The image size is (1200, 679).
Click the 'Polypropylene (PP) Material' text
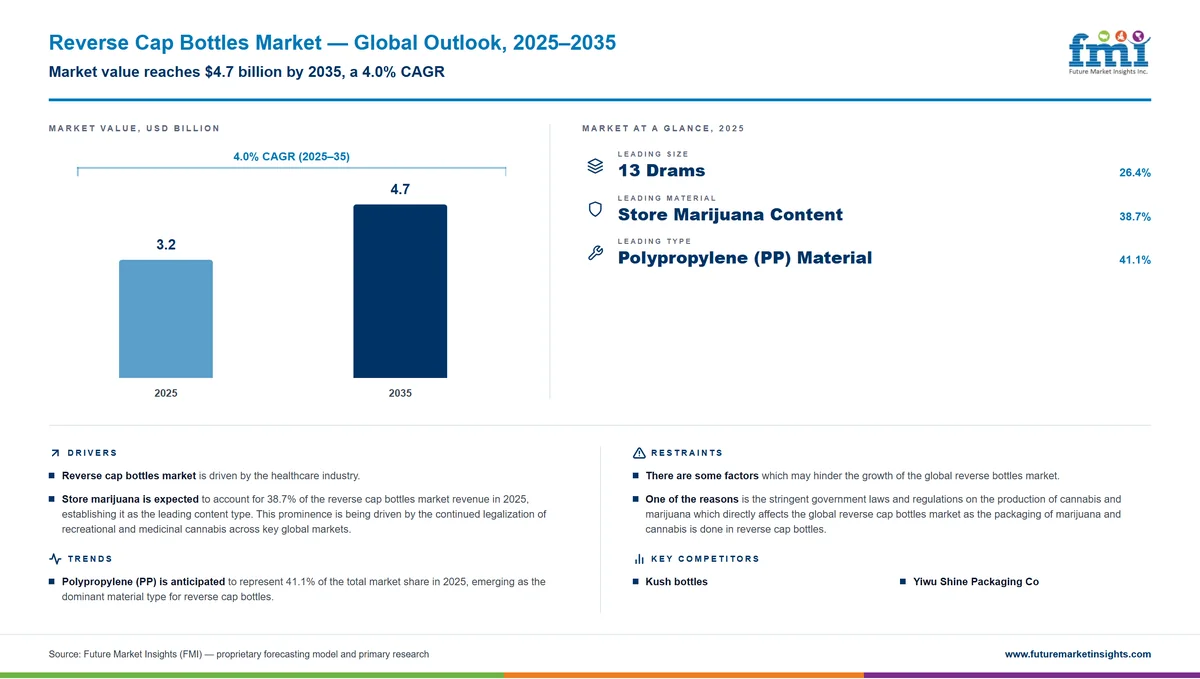pos(745,258)
